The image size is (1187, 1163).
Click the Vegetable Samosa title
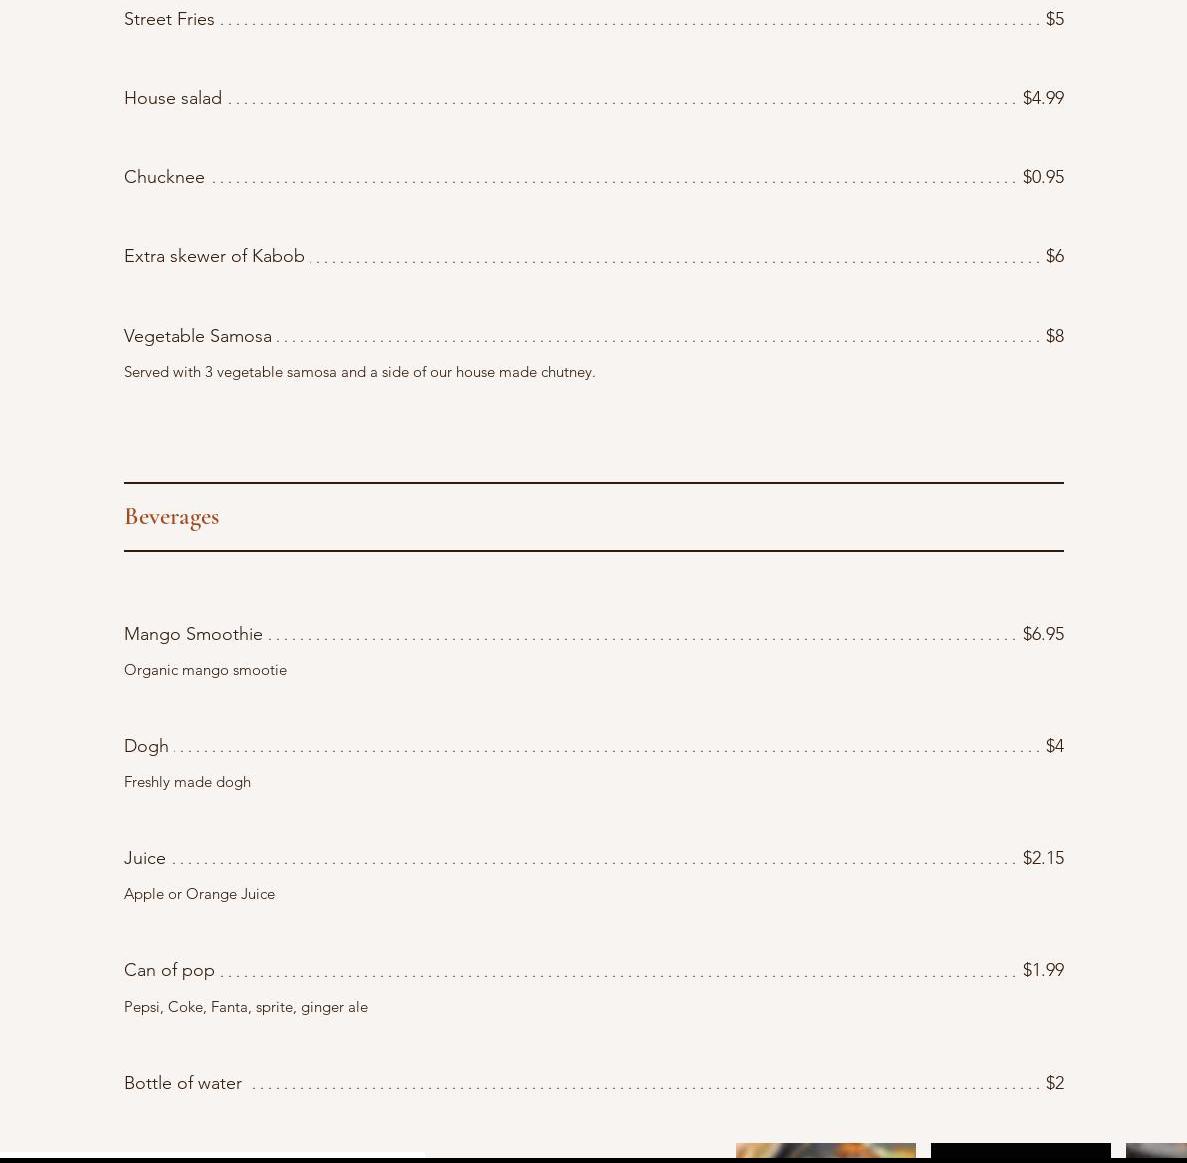pyautogui.click(x=198, y=336)
